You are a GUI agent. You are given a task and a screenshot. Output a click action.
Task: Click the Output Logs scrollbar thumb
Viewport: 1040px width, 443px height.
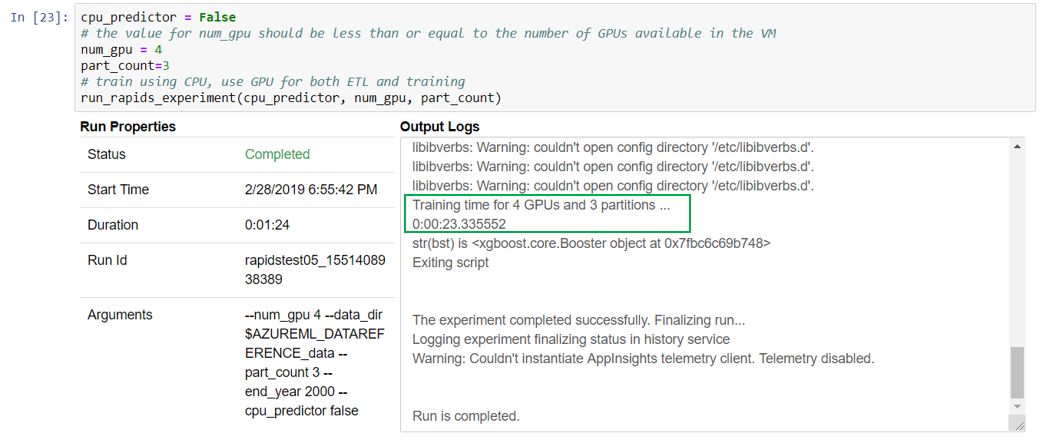point(1018,372)
